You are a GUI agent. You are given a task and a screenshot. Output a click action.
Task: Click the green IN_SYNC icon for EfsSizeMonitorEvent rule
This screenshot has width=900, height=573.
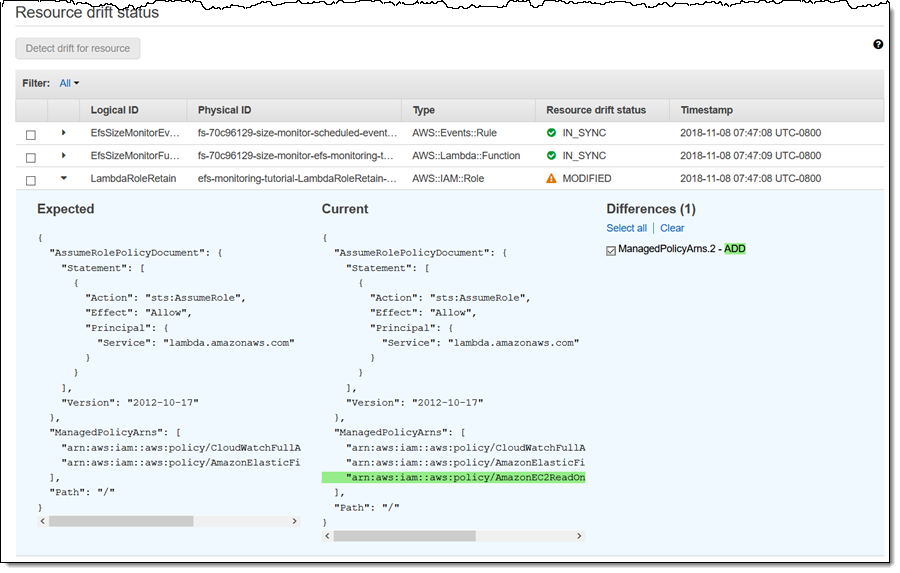tap(551, 133)
